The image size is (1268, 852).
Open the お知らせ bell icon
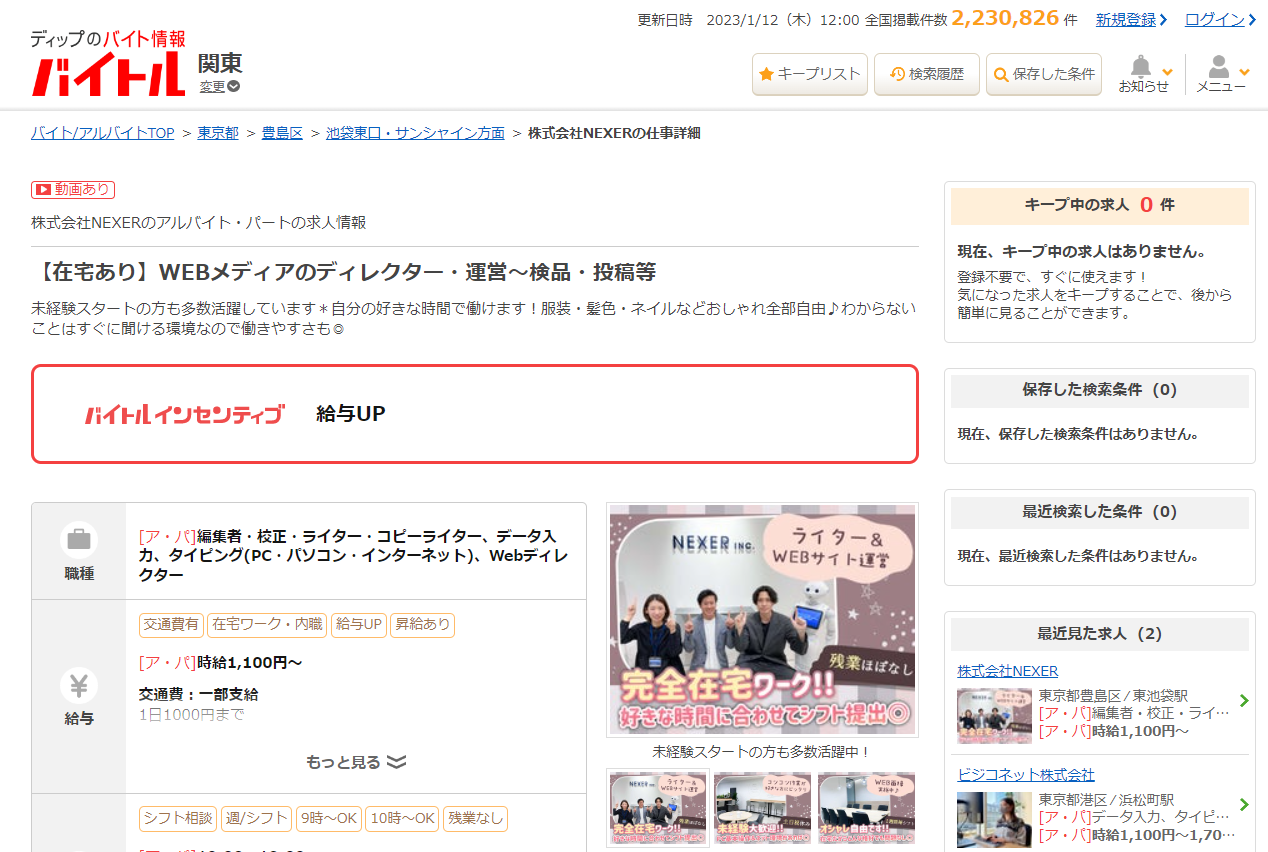pos(1141,68)
